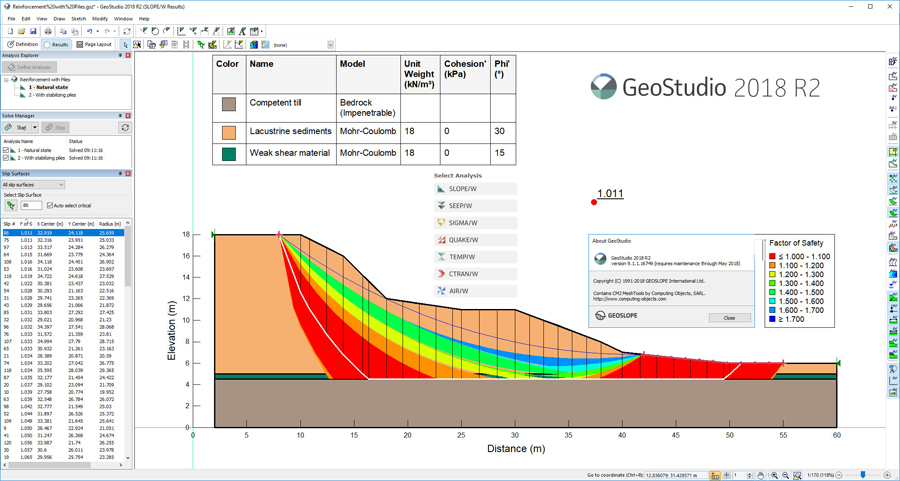Close the Solve Manager panel
The width and height of the screenshot is (900, 481).
(x=128, y=115)
